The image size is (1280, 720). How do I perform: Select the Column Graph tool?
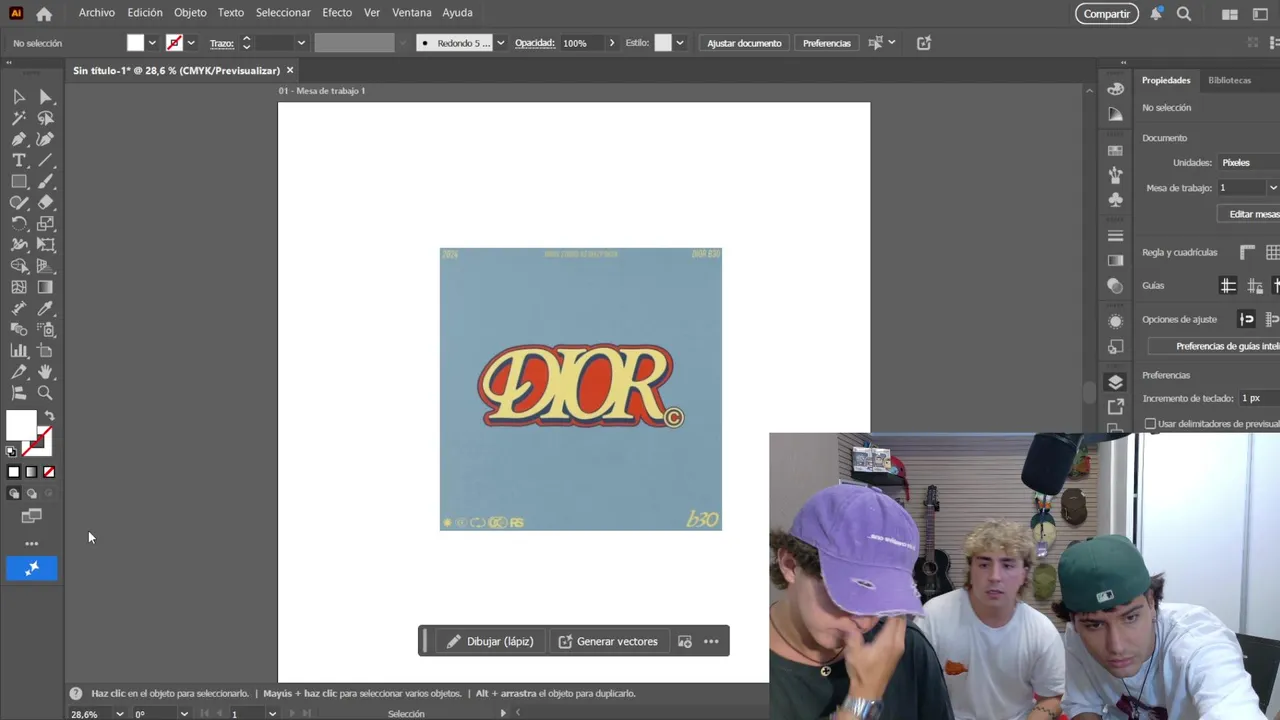[19, 351]
